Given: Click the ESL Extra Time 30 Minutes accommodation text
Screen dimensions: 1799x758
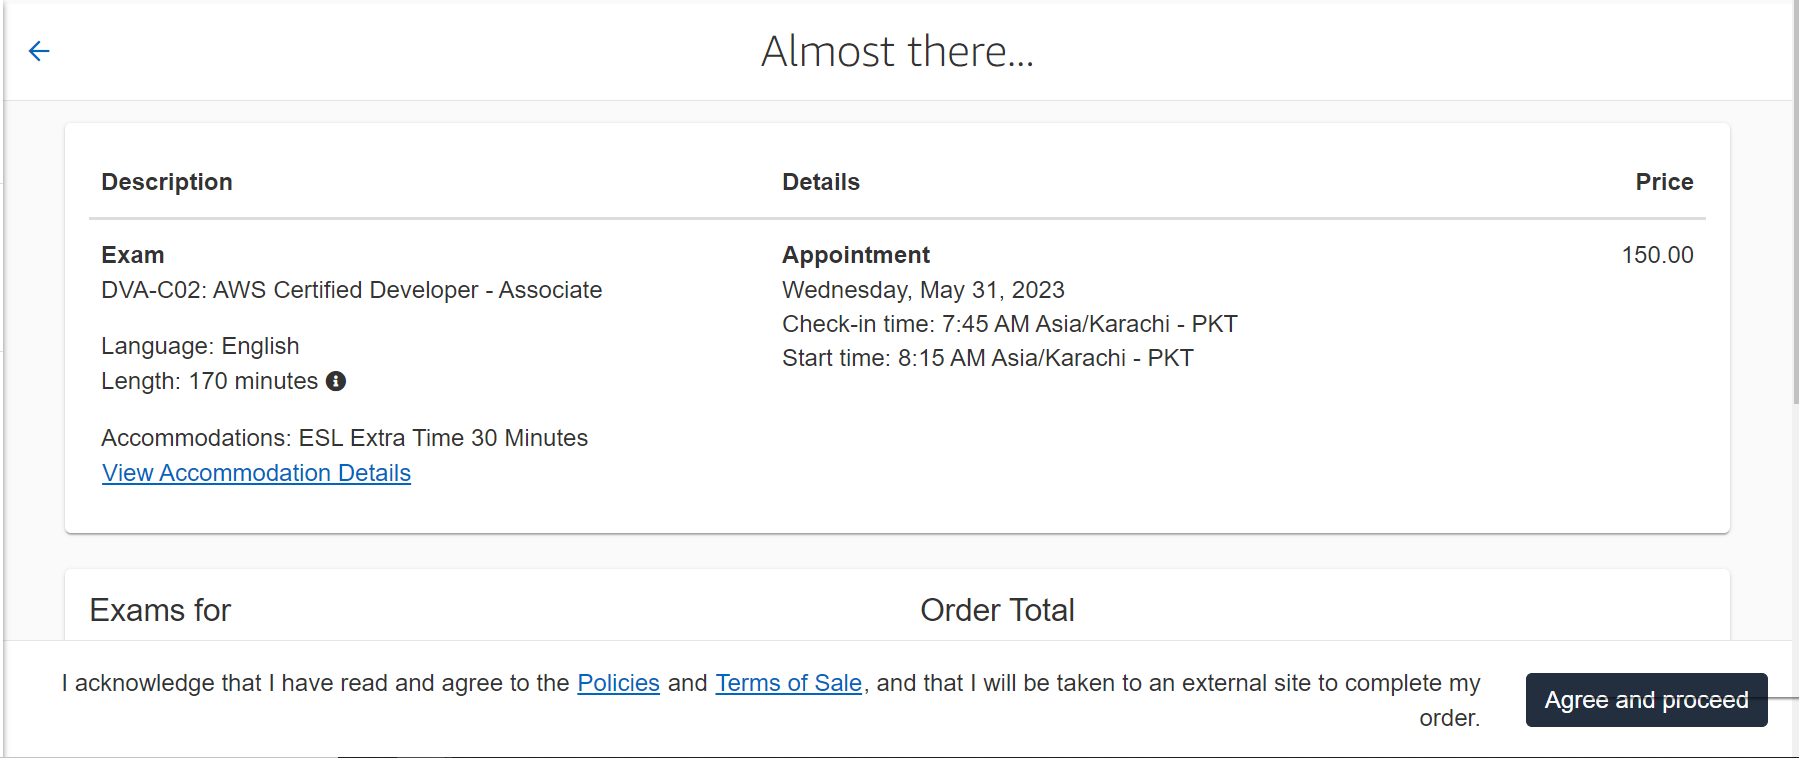Looking at the screenshot, I should (443, 438).
